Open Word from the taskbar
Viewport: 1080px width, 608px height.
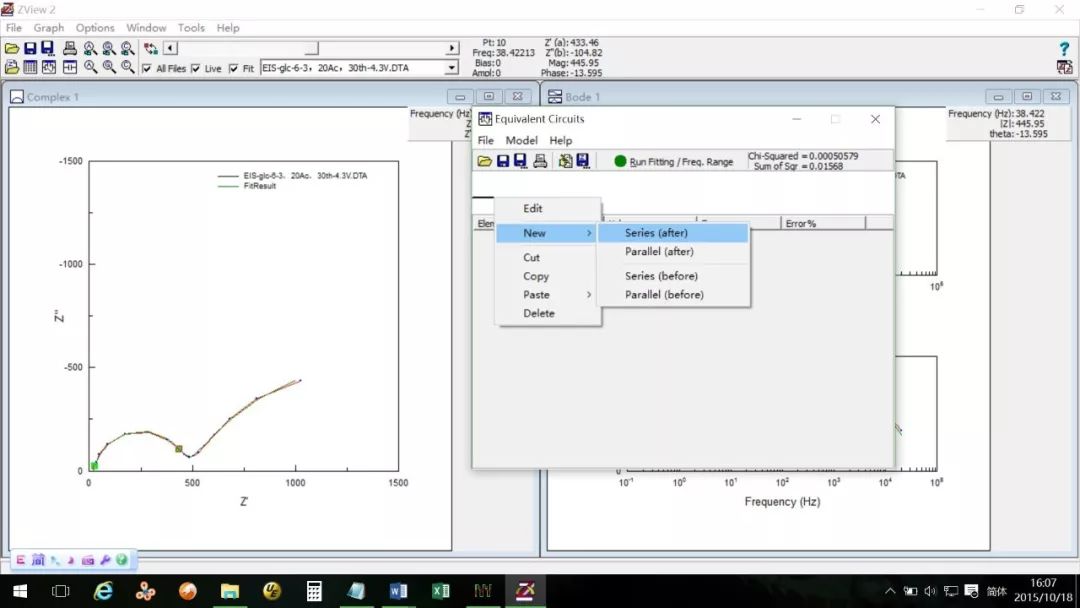[398, 591]
